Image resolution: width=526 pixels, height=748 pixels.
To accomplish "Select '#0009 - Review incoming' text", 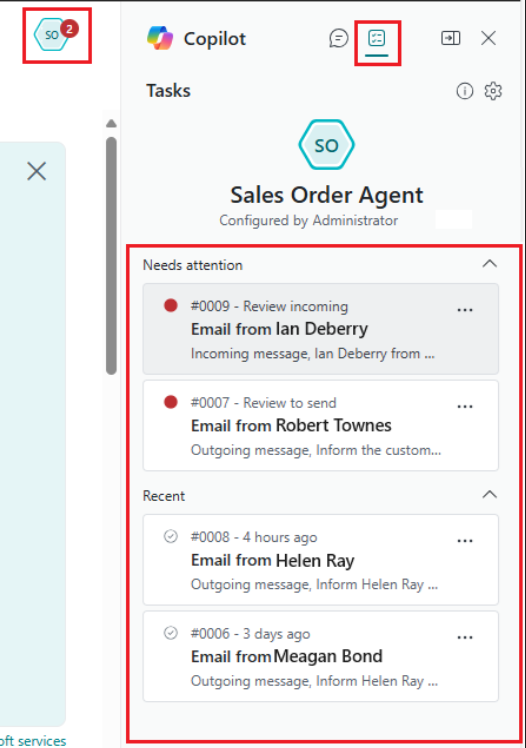I will tap(269, 306).
